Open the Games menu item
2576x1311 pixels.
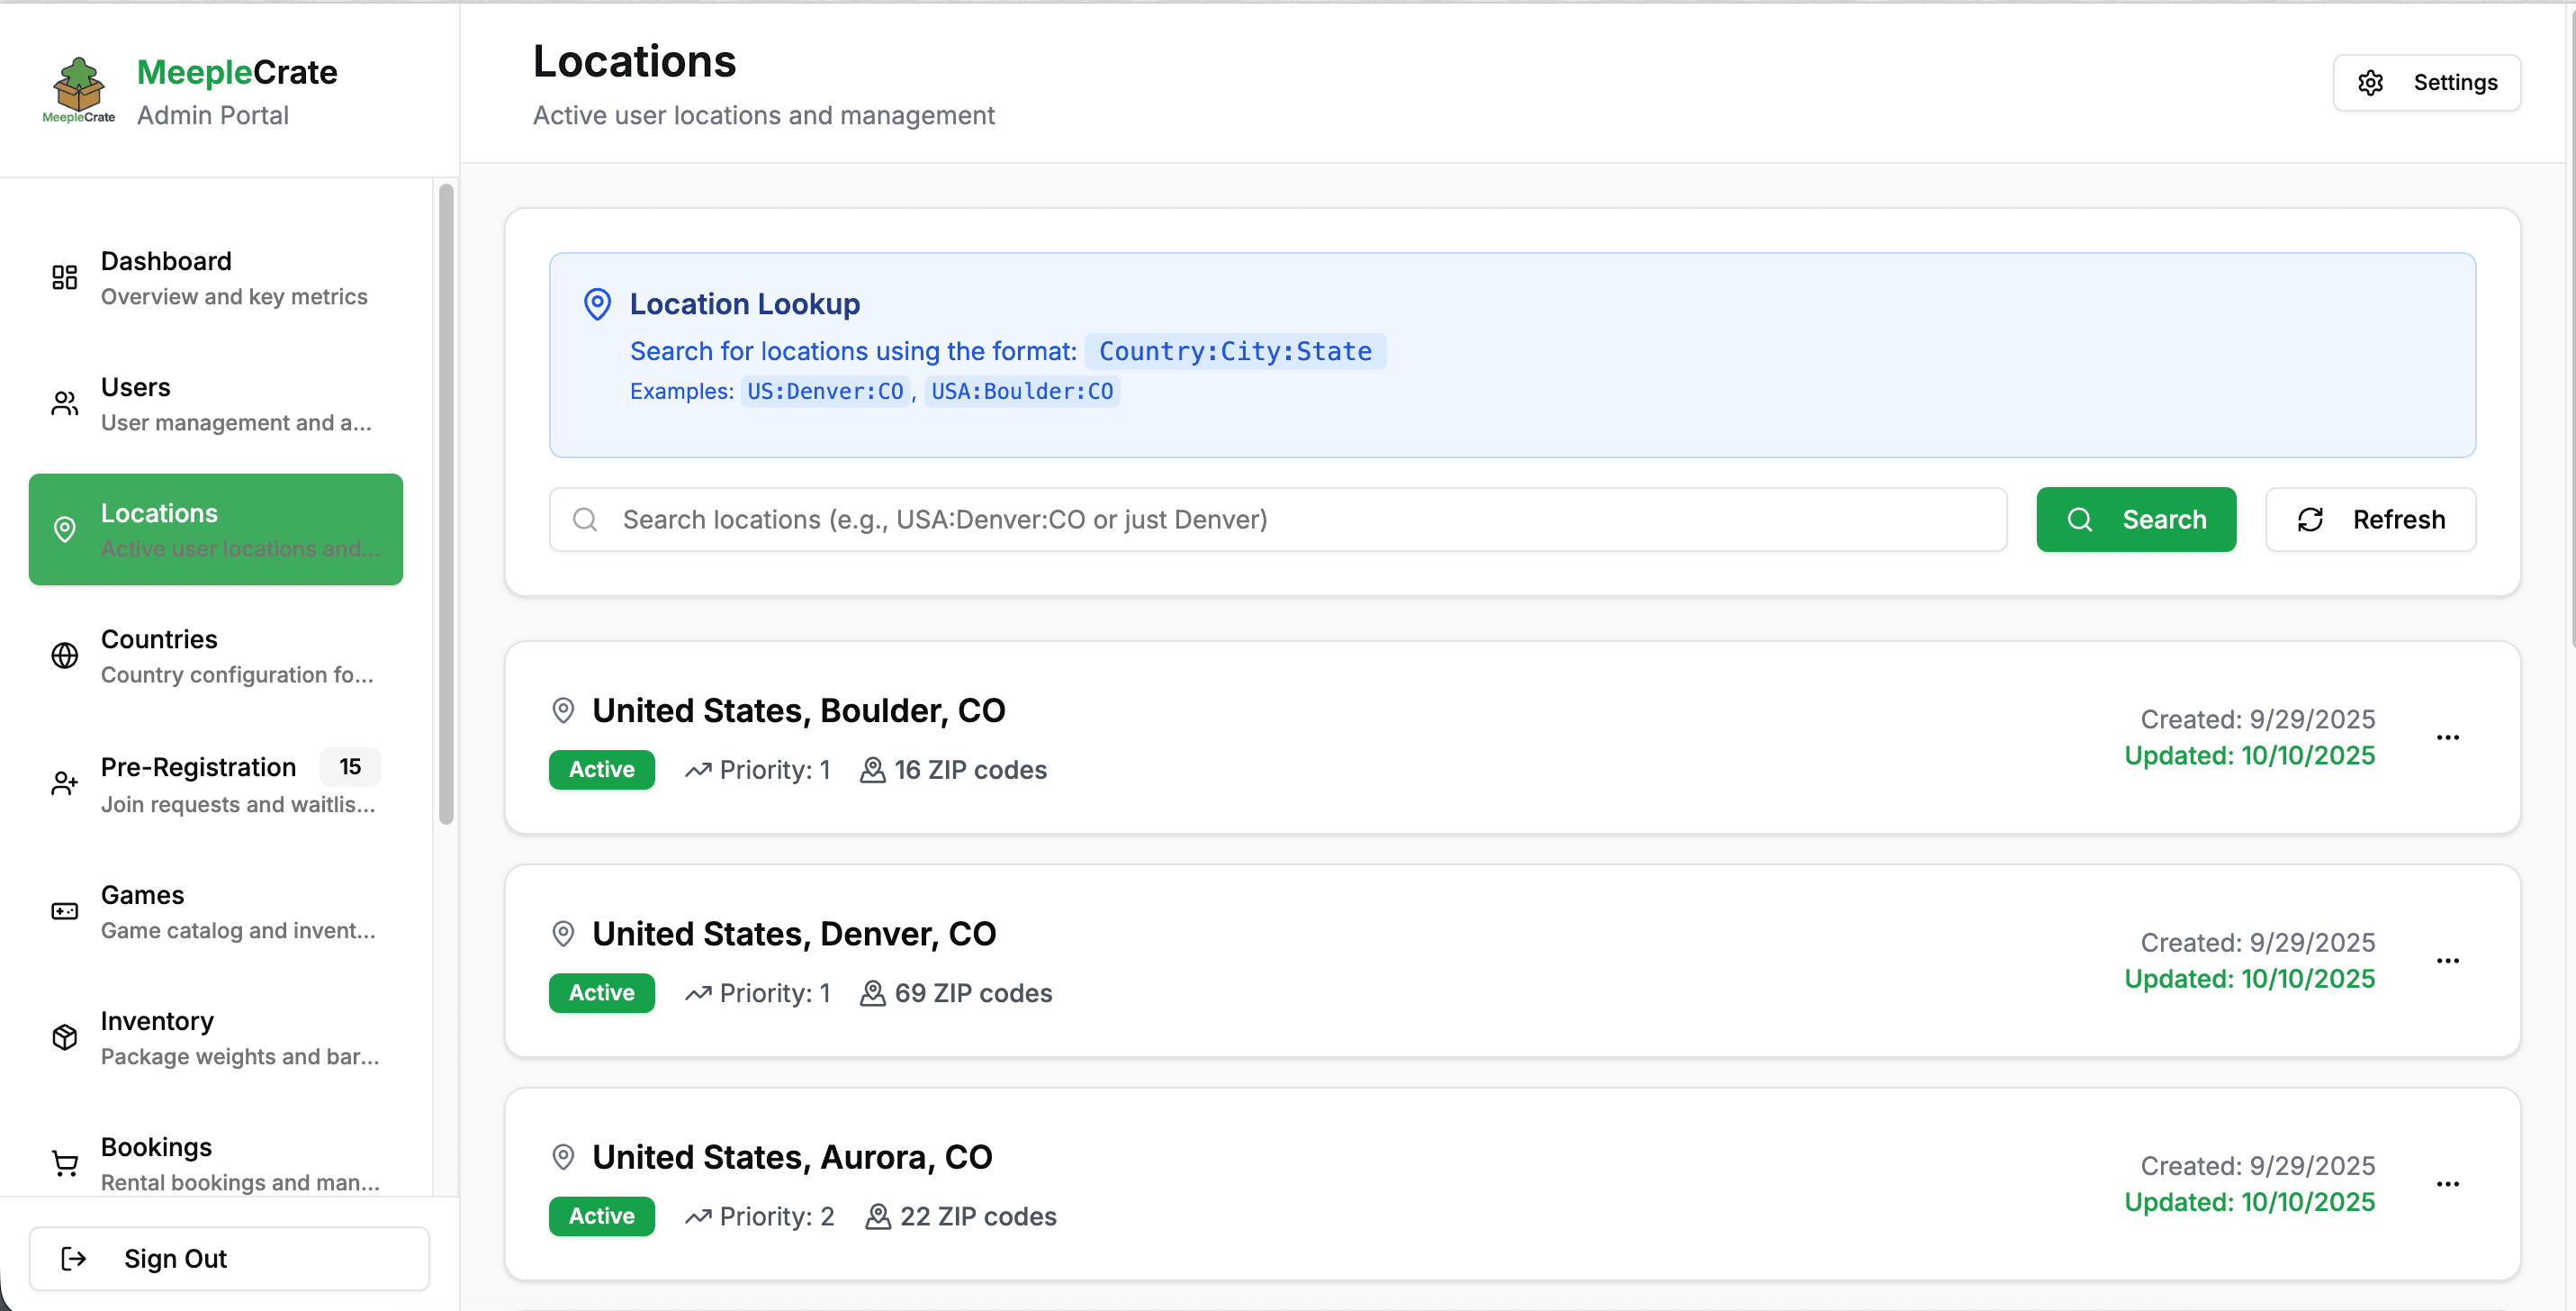(216, 911)
